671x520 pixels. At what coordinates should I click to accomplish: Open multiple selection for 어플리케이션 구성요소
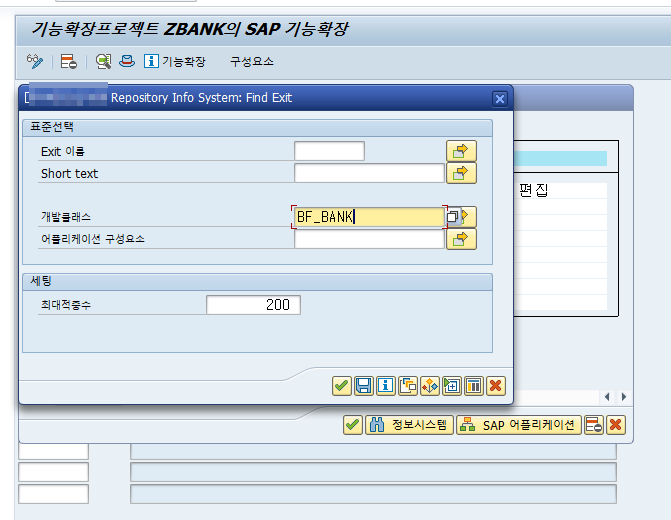click(x=461, y=239)
